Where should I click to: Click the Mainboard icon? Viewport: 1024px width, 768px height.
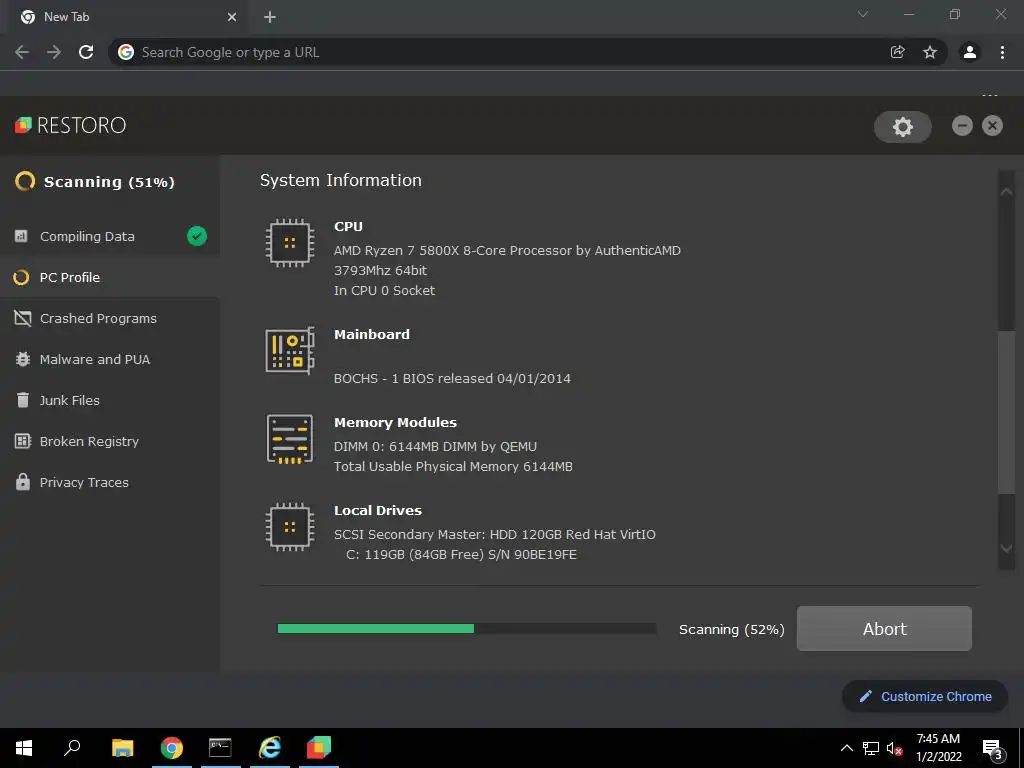[x=290, y=351]
